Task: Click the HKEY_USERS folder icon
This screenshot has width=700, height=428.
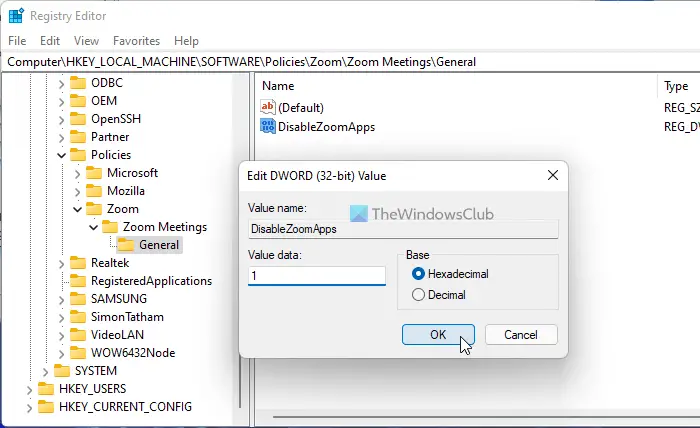Action: tap(46, 389)
